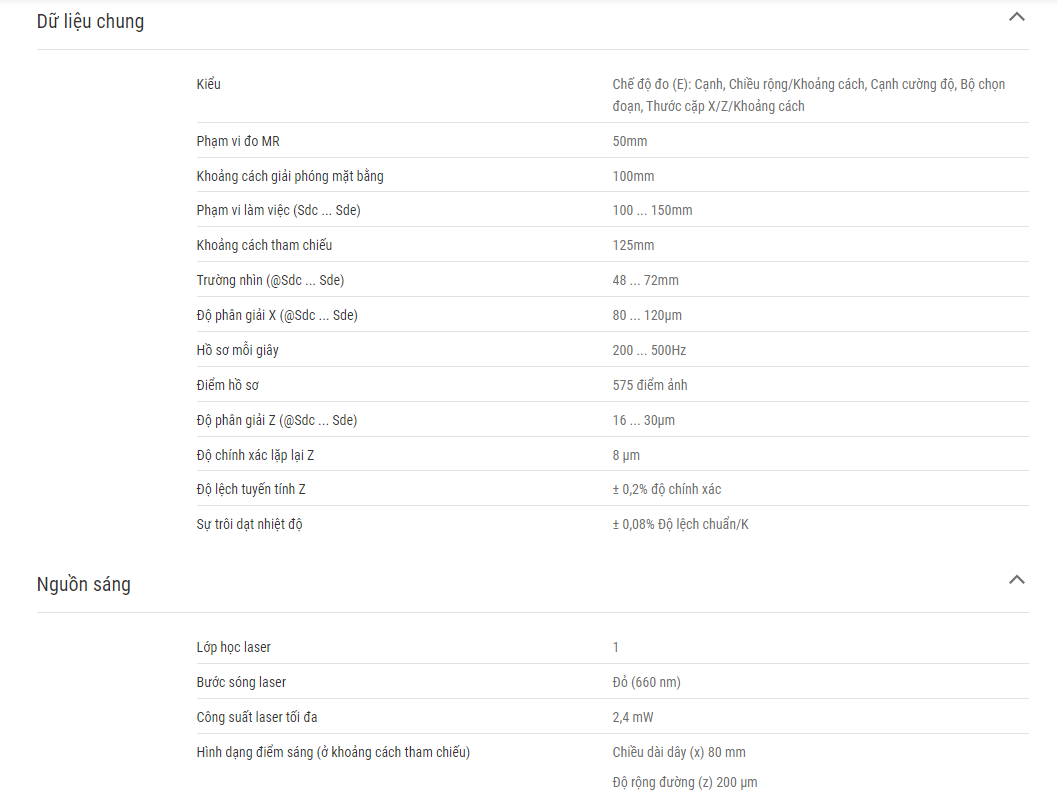Click the 575 điểm ảnh value
Screen dimensions: 1057x807
tap(650, 385)
